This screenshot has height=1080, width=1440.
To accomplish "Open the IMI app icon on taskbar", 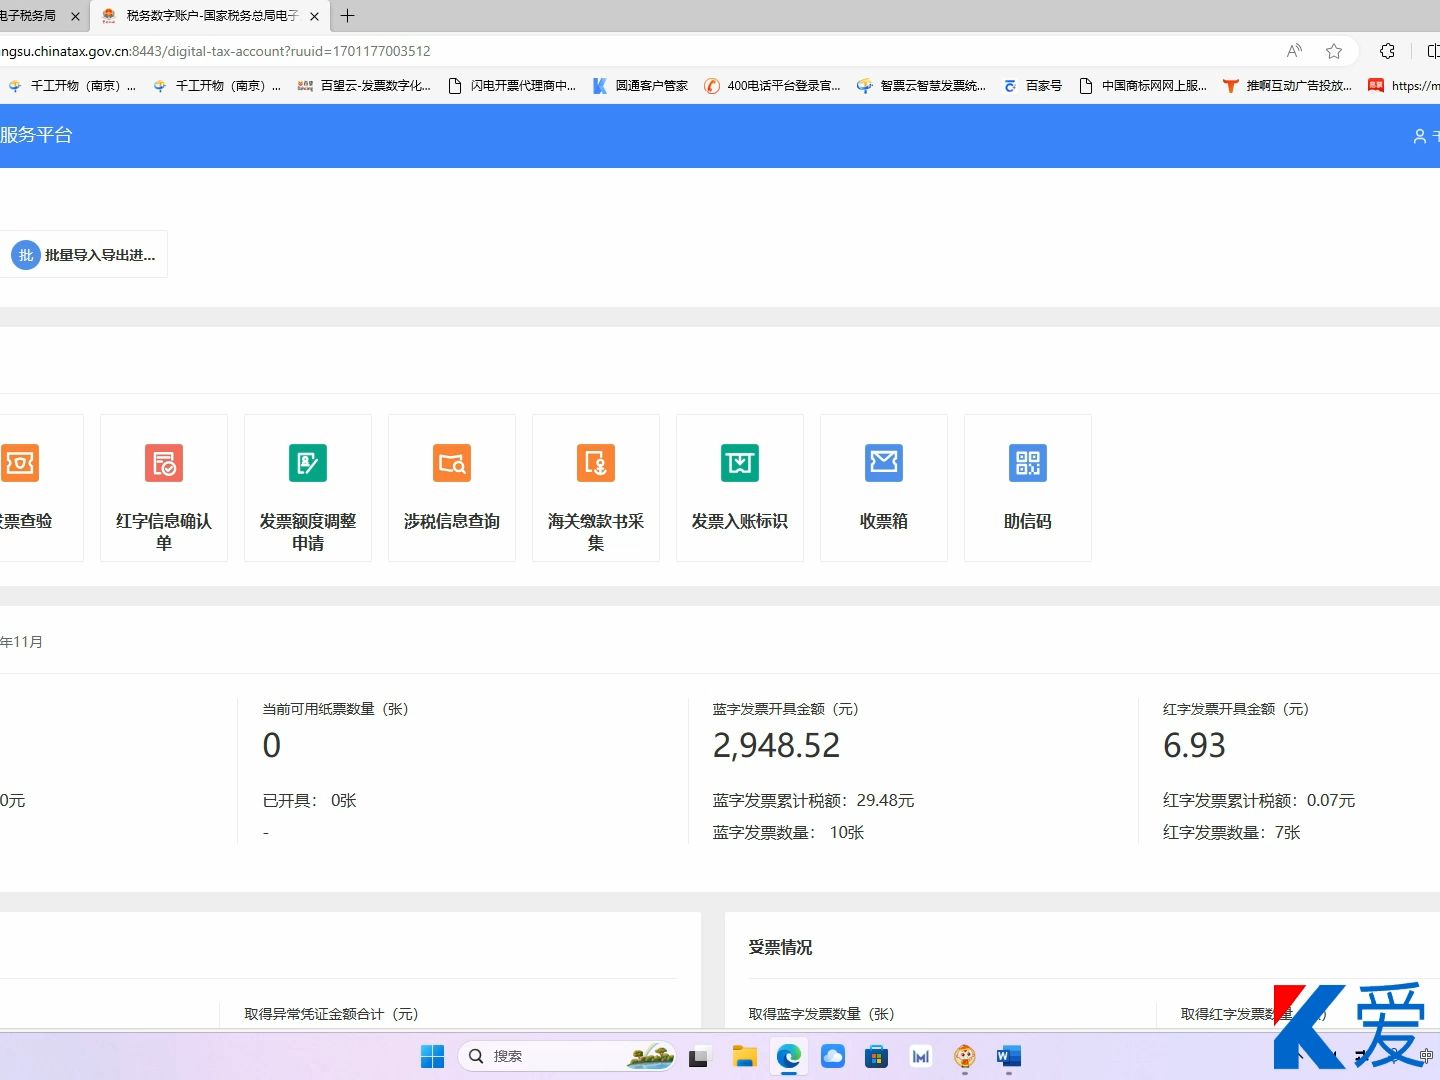I will (x=921, y=1056).
